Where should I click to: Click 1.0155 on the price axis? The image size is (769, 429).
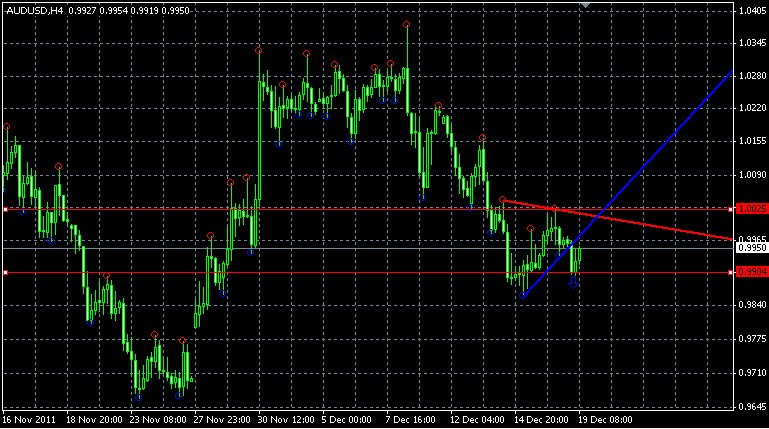click(752, 141)
